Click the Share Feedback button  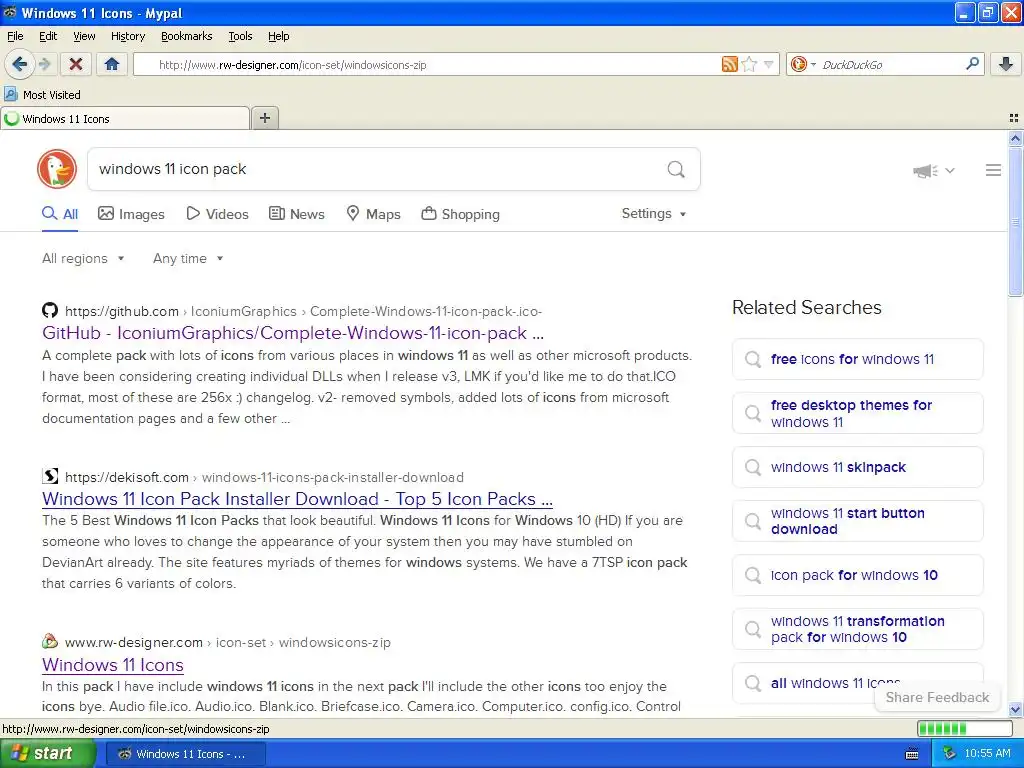pyautogui.click(x=937, y=697)
